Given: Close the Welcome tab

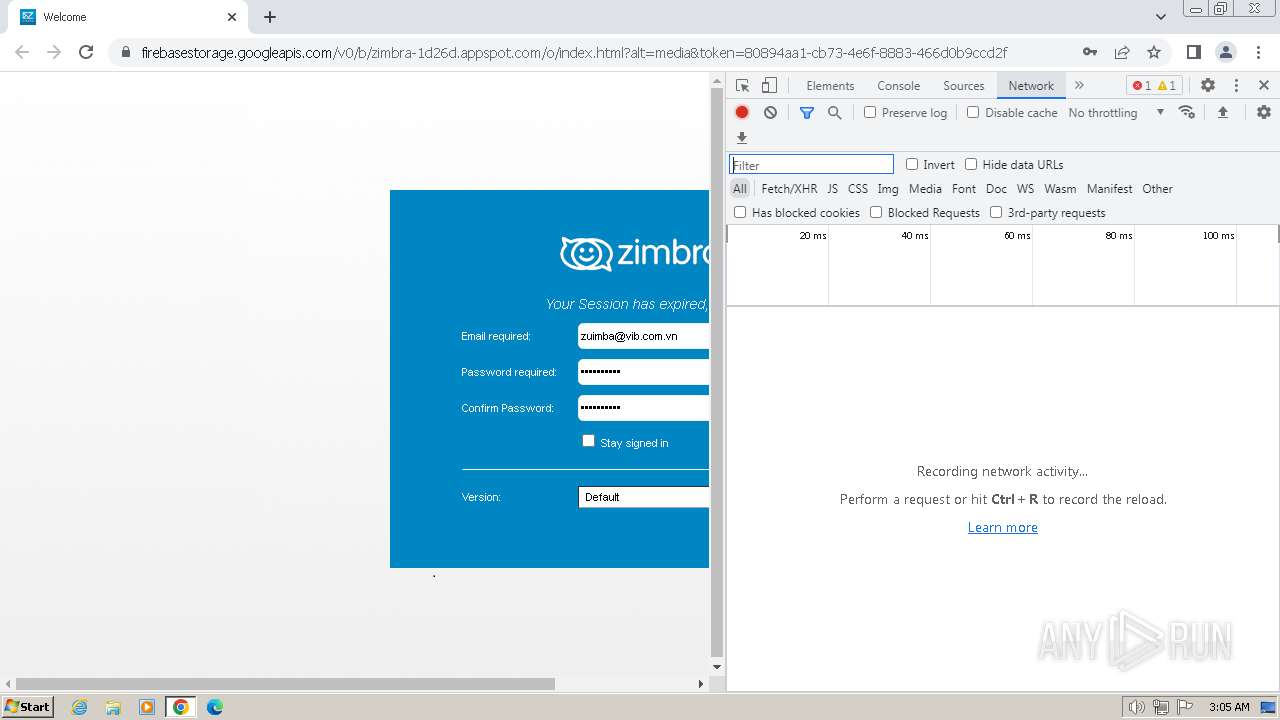Looking at the screenshot, I should (232, 17).
